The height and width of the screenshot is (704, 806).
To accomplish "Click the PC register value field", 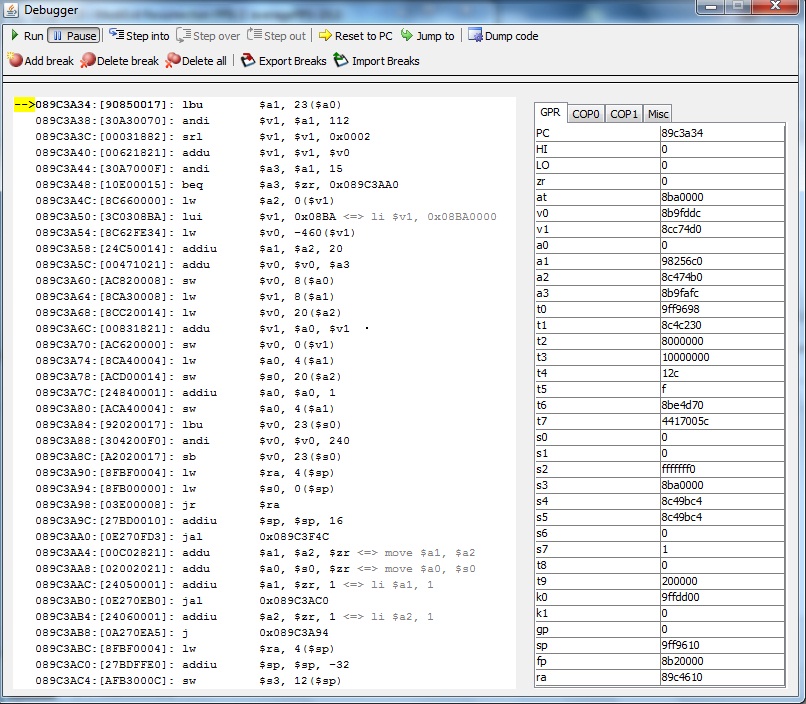I will click(x=720, y=133).
